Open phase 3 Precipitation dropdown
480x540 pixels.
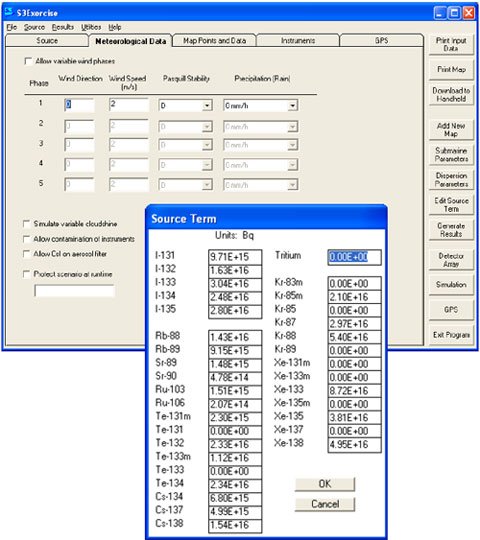tap(292, 145)
